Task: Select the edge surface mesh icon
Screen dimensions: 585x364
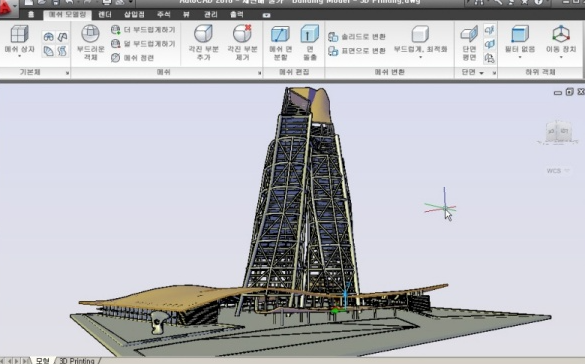Action: [62, 37]
